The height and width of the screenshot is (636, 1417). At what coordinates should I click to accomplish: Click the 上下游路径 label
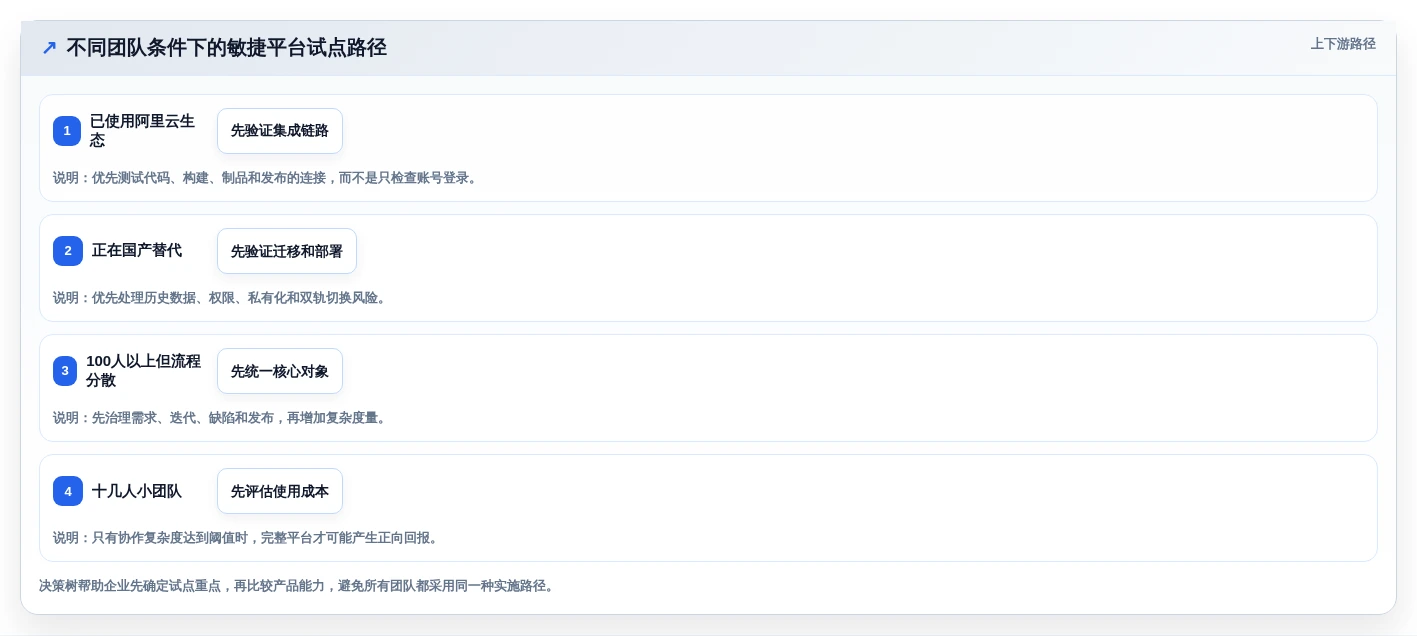coord(1343,44)
